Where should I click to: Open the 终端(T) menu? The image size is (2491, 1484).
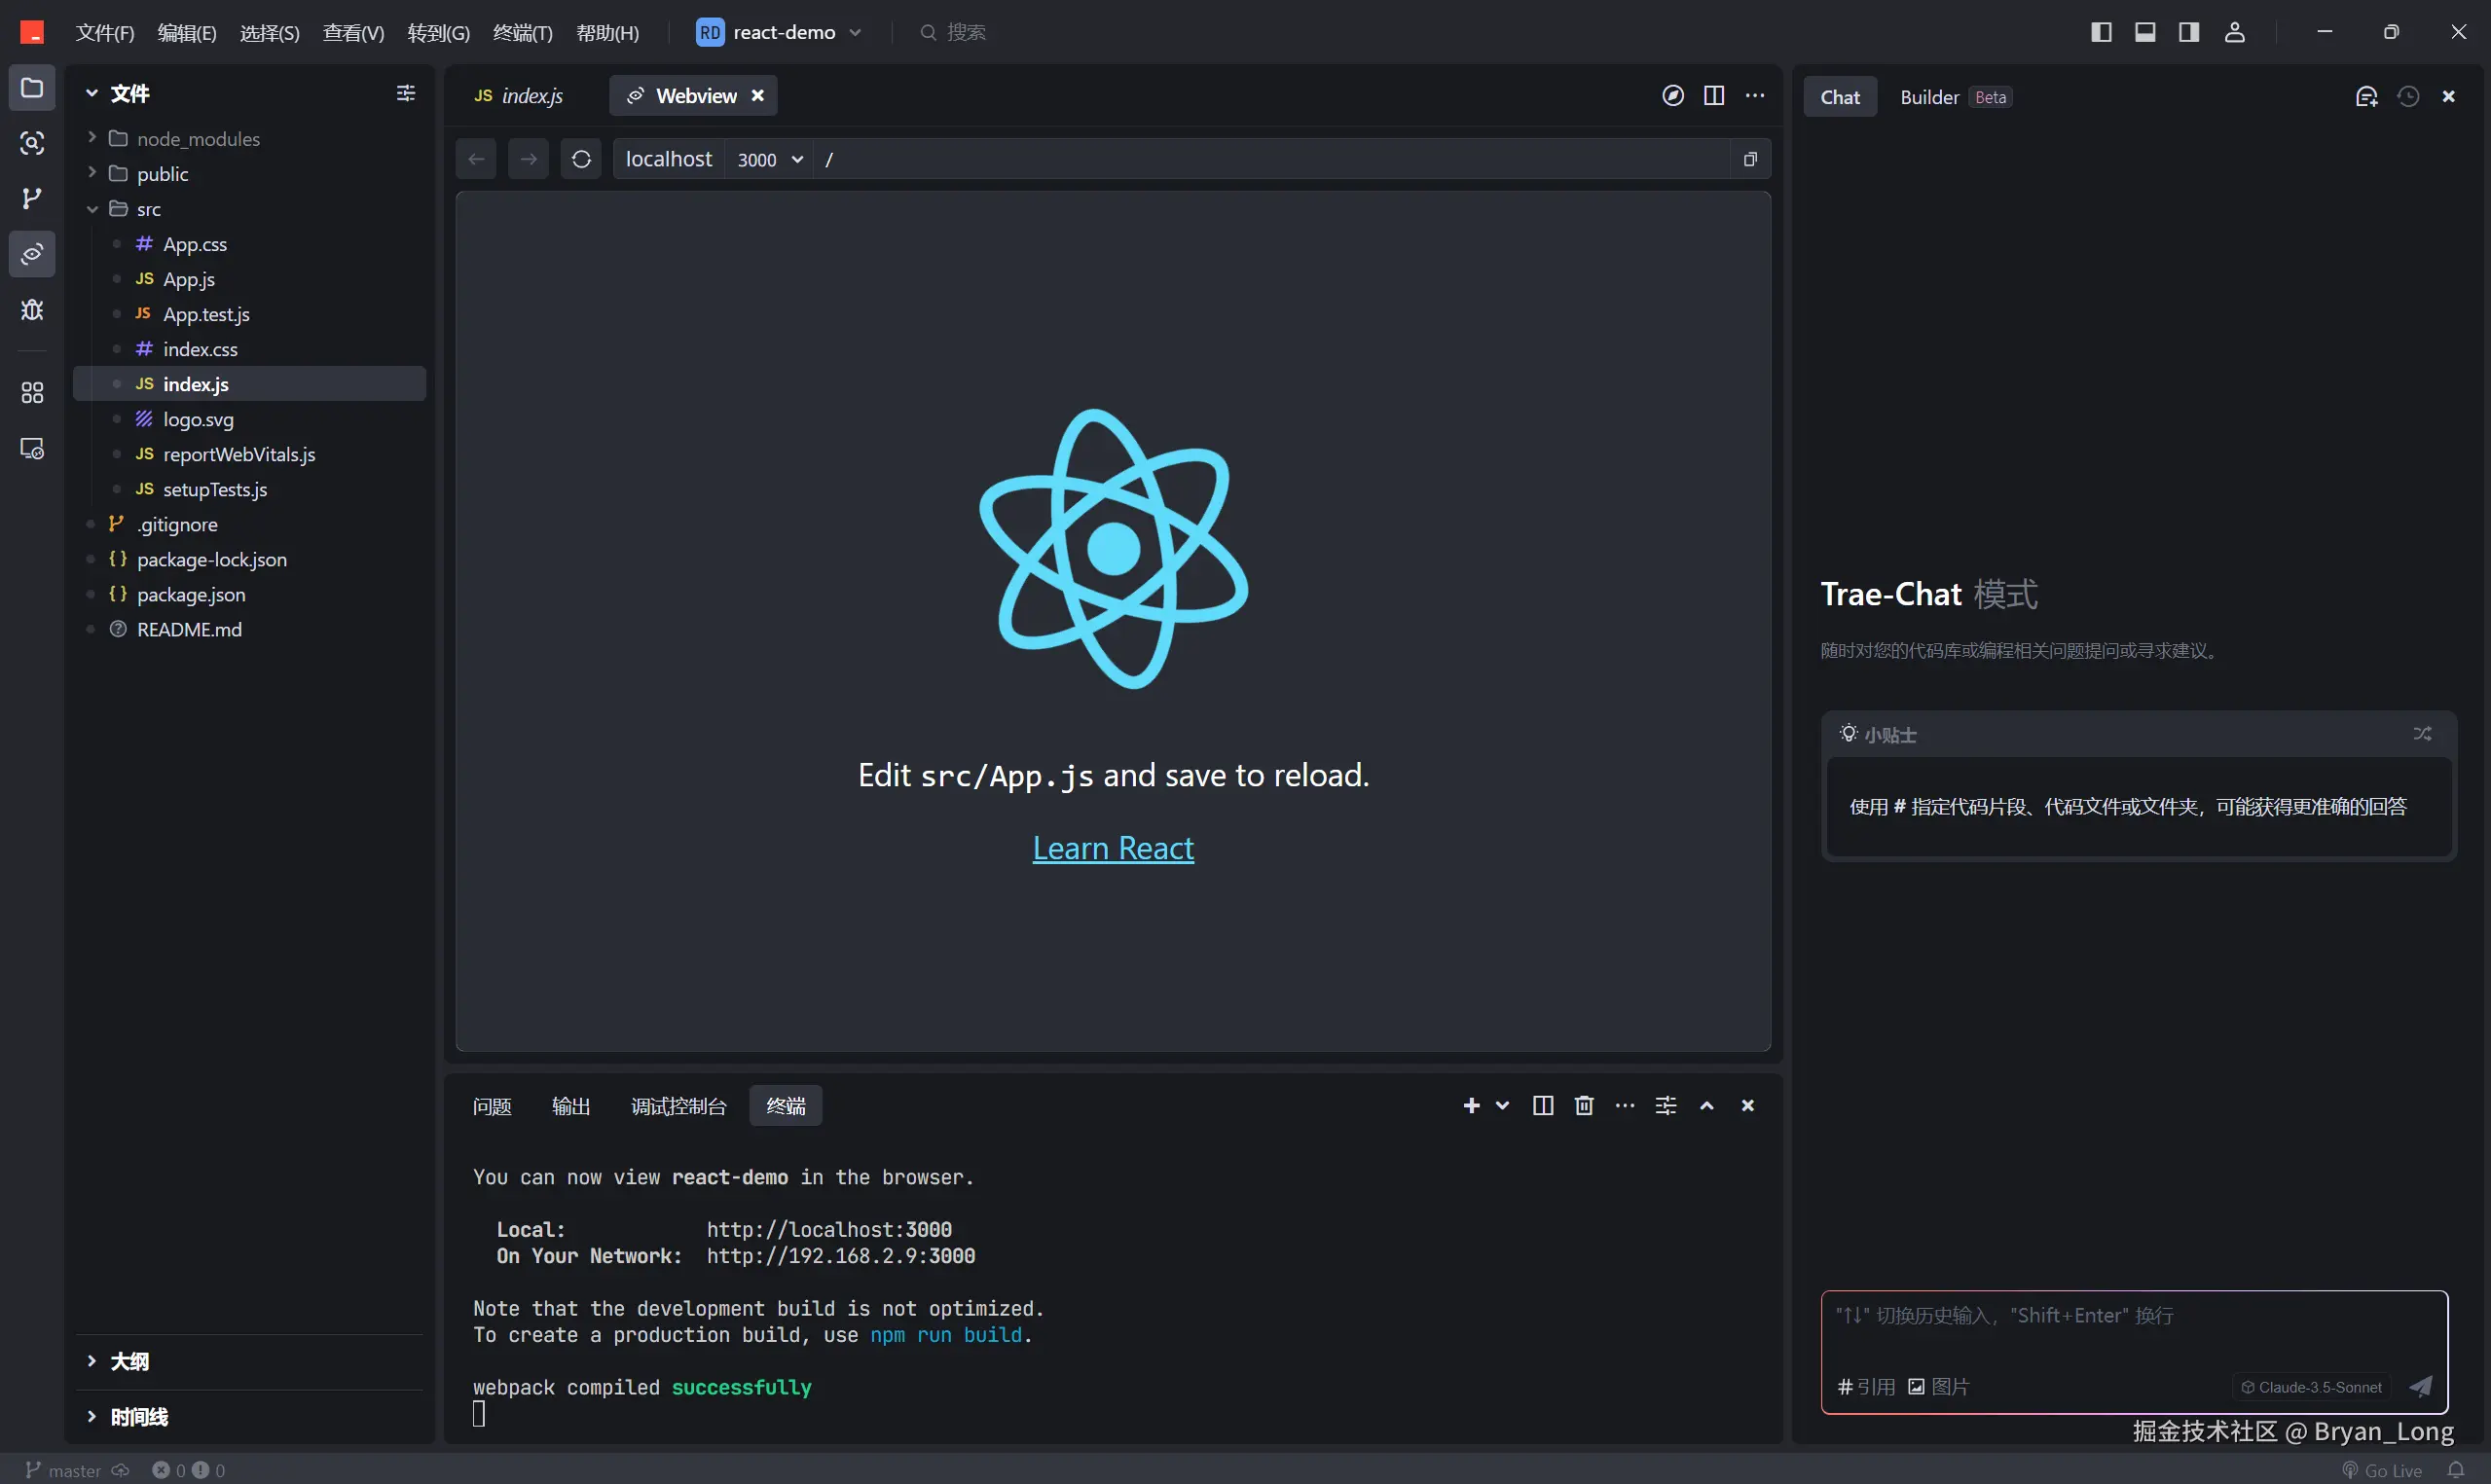tap(522, 33)
